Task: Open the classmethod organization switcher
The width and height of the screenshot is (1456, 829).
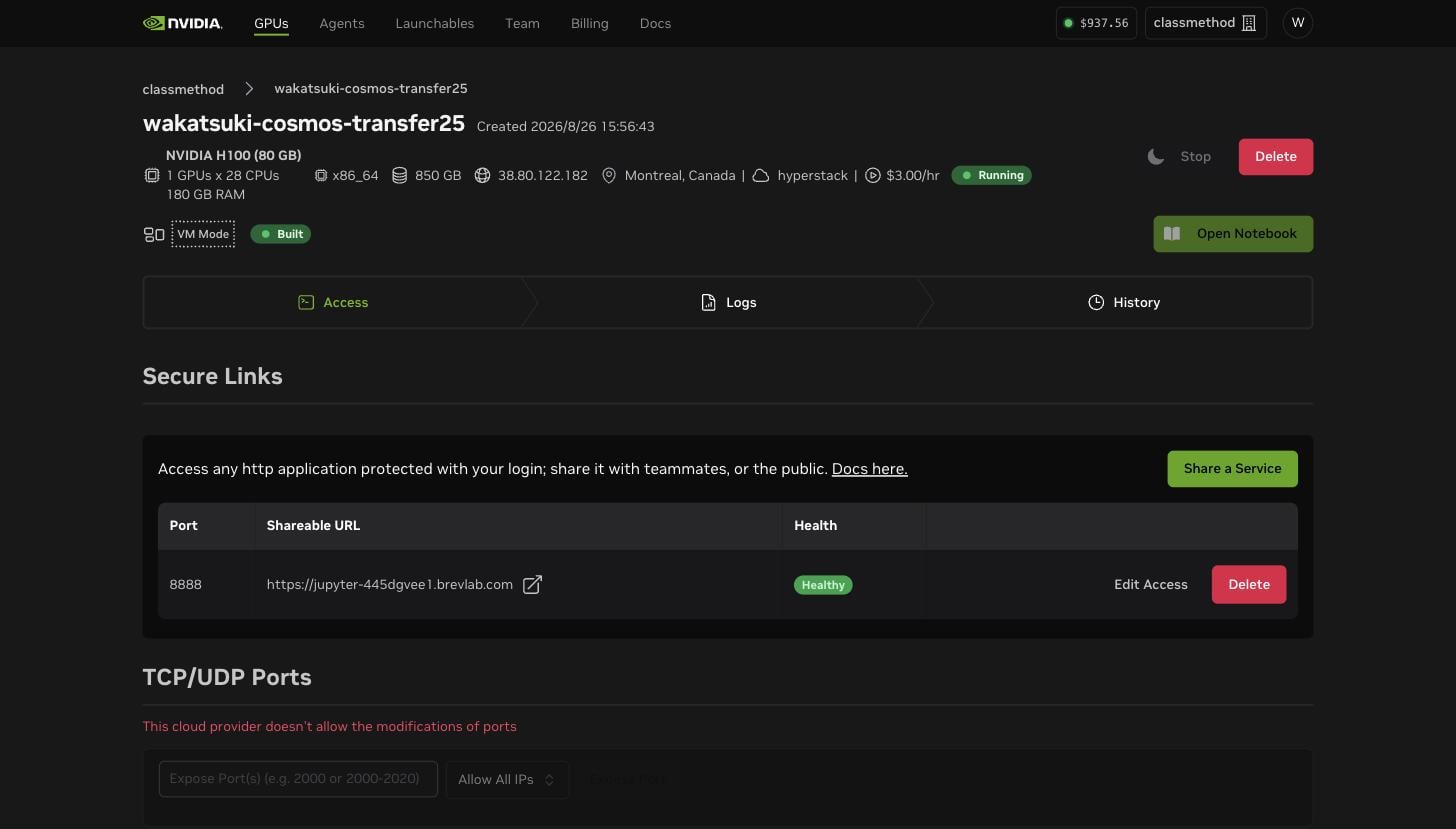Action: click(1205, 23)
